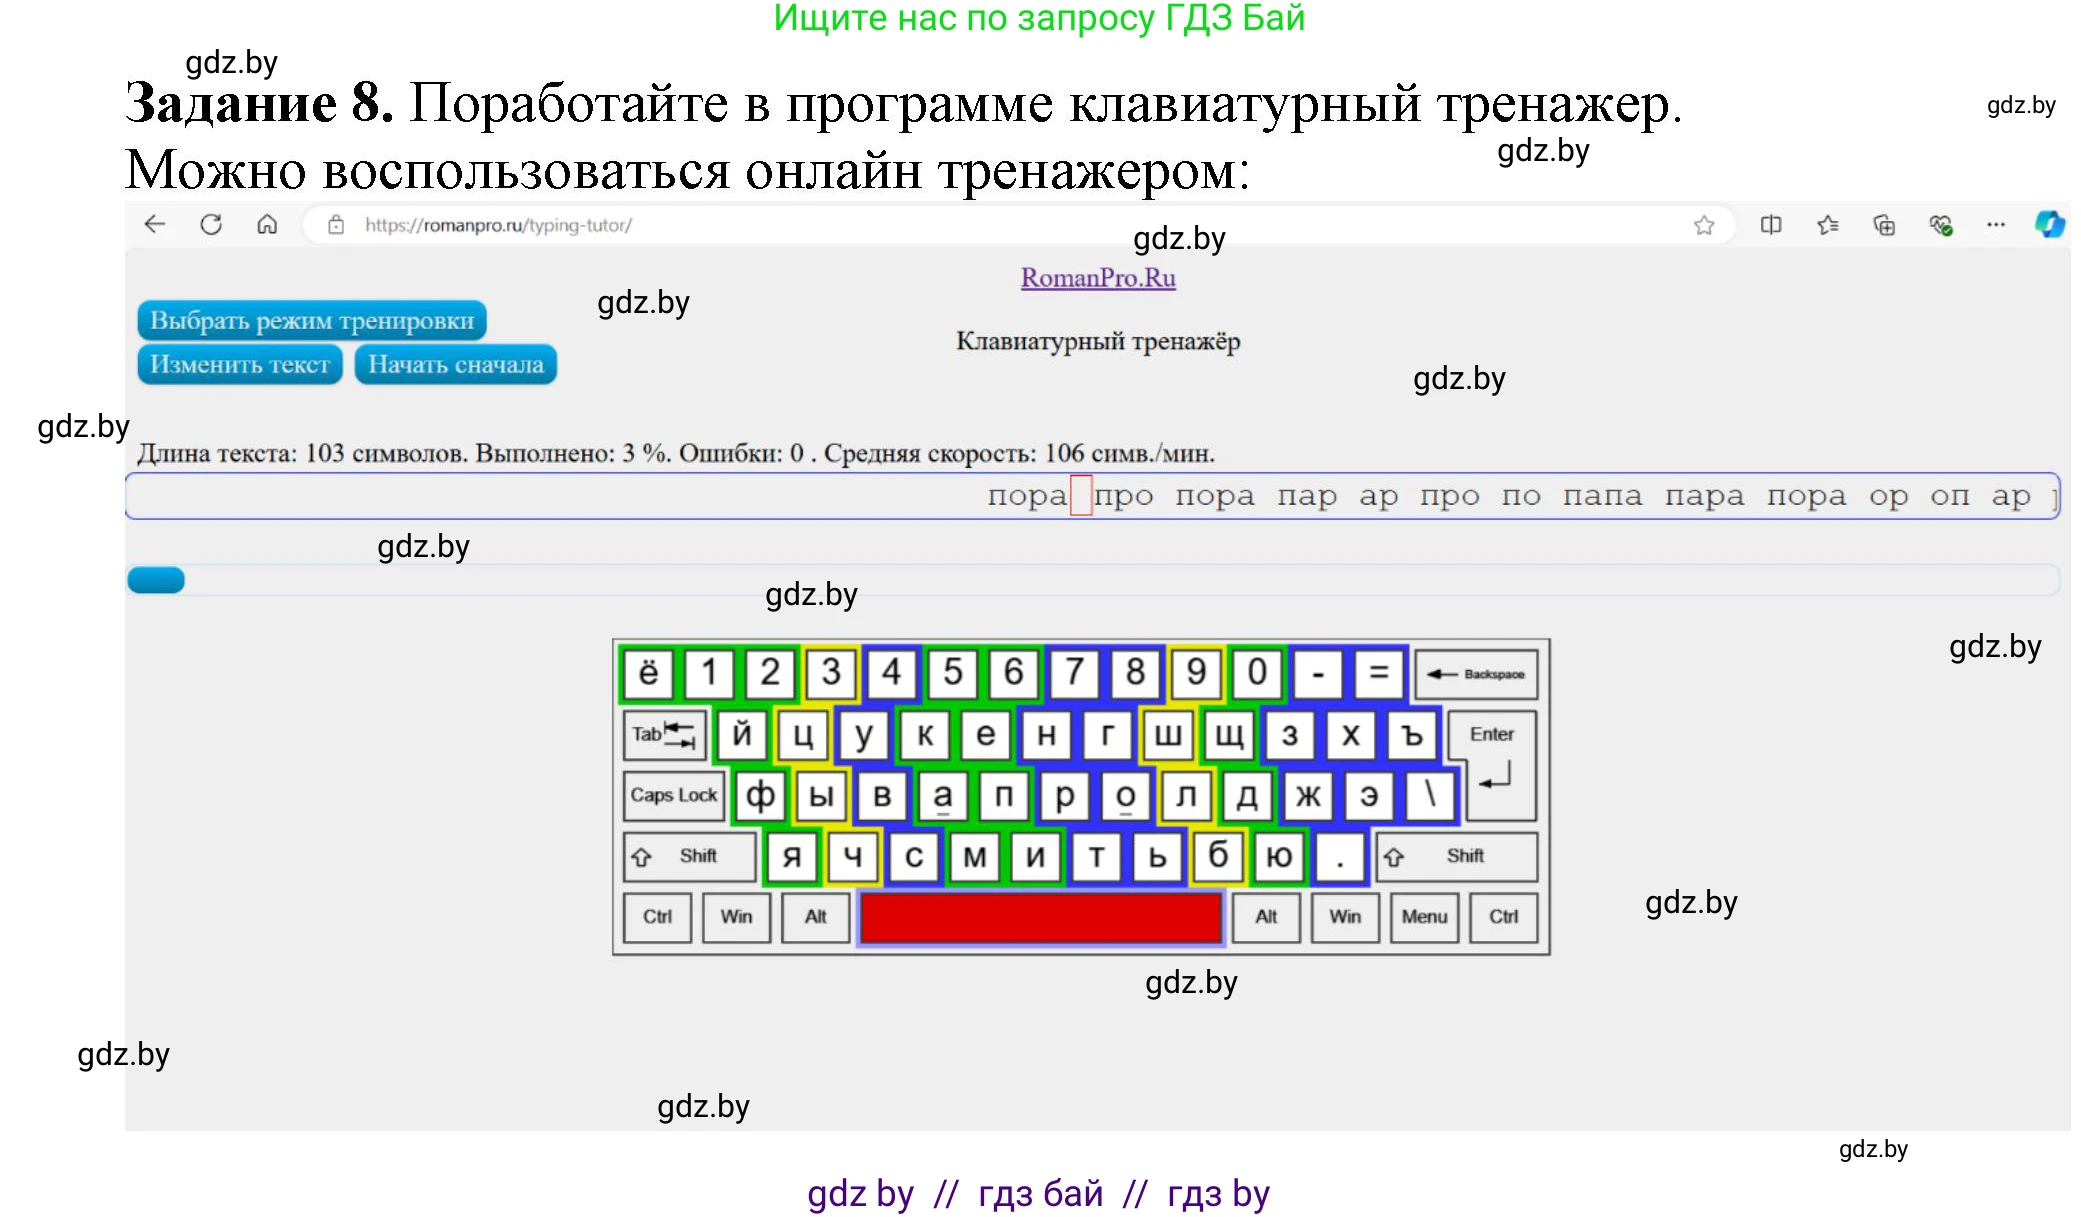
Task: Go to the browser home page
Action: (268, 225)
